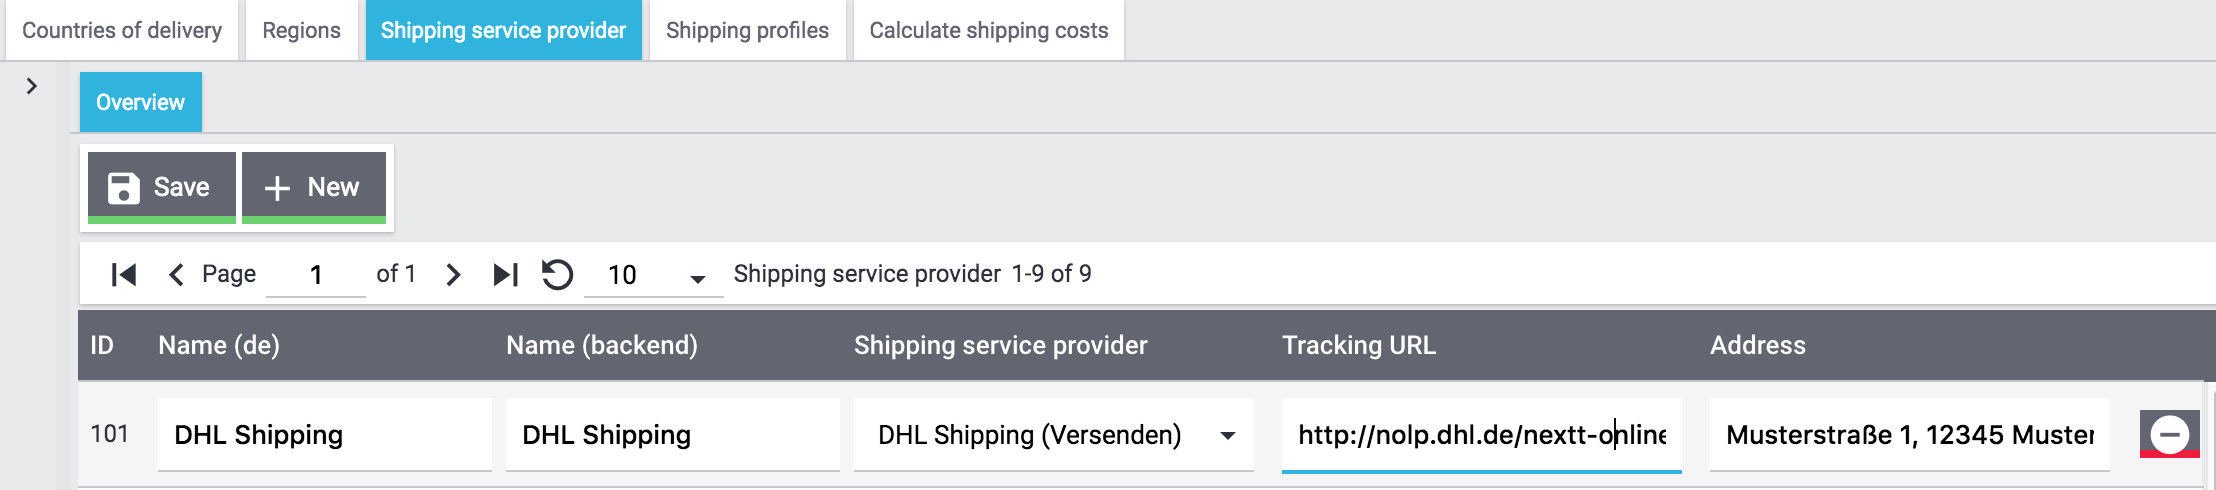Open the Regions tab
The height and width of the screenshot is (490, 2216).
point(301,30)
